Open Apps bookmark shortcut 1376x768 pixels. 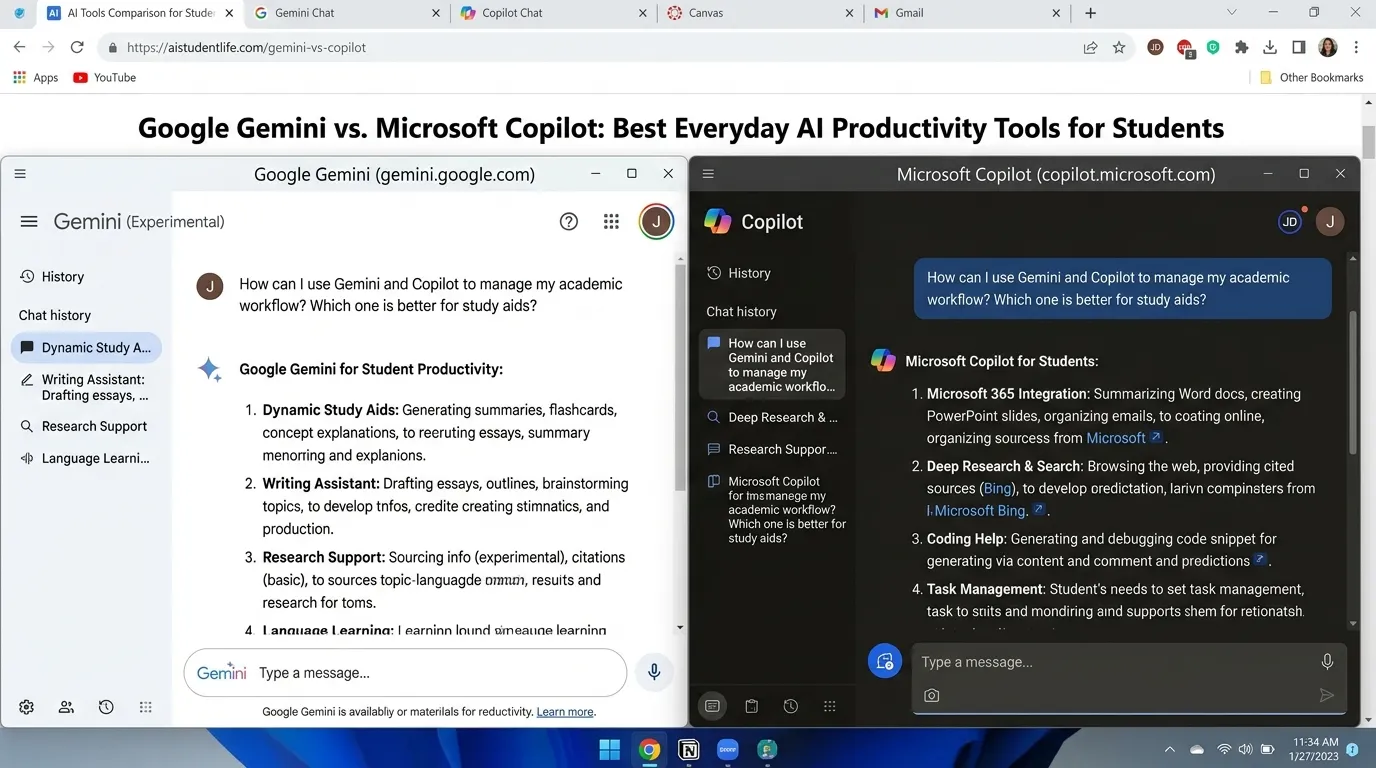[x=35, y=77]
